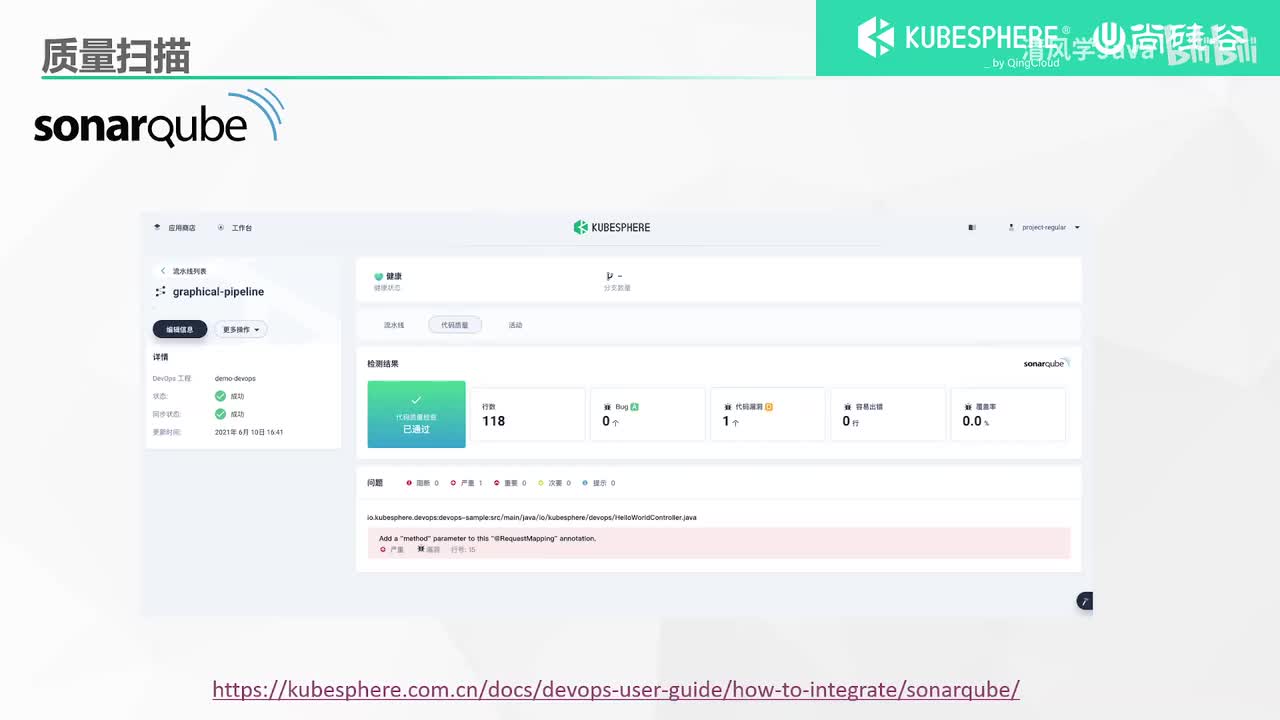Click the 检测结果 heading
Viewport: 1280px width, 720px height.
tap(383, 364)
